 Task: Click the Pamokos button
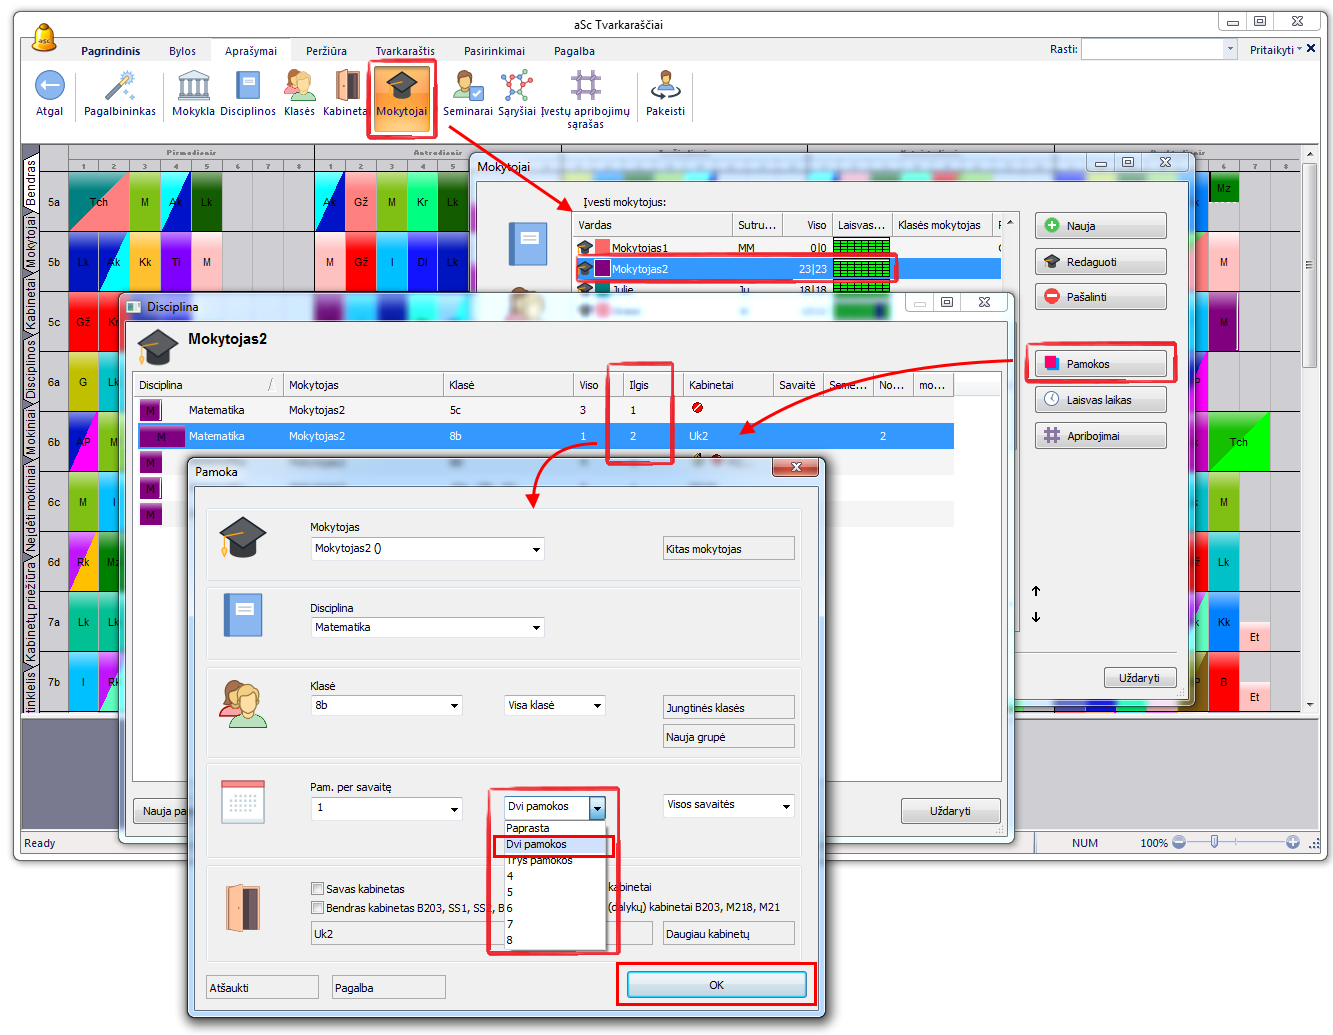click(1100, 364)
